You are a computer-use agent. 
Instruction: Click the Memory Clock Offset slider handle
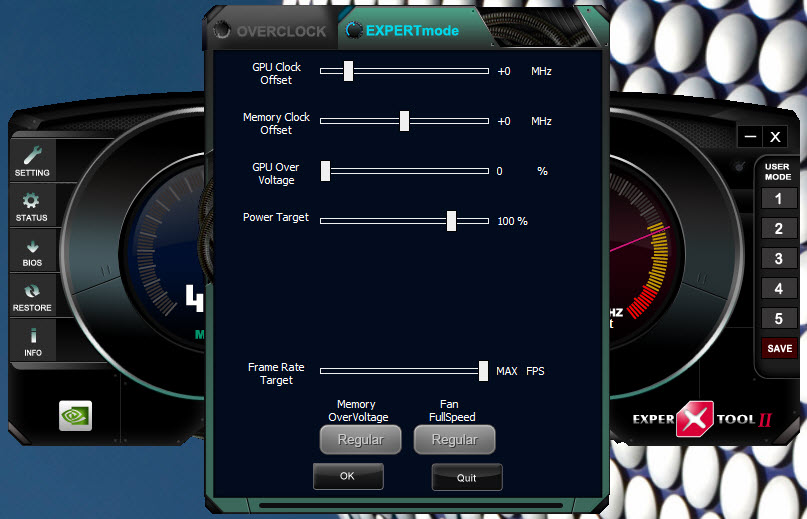click(405, 121)
